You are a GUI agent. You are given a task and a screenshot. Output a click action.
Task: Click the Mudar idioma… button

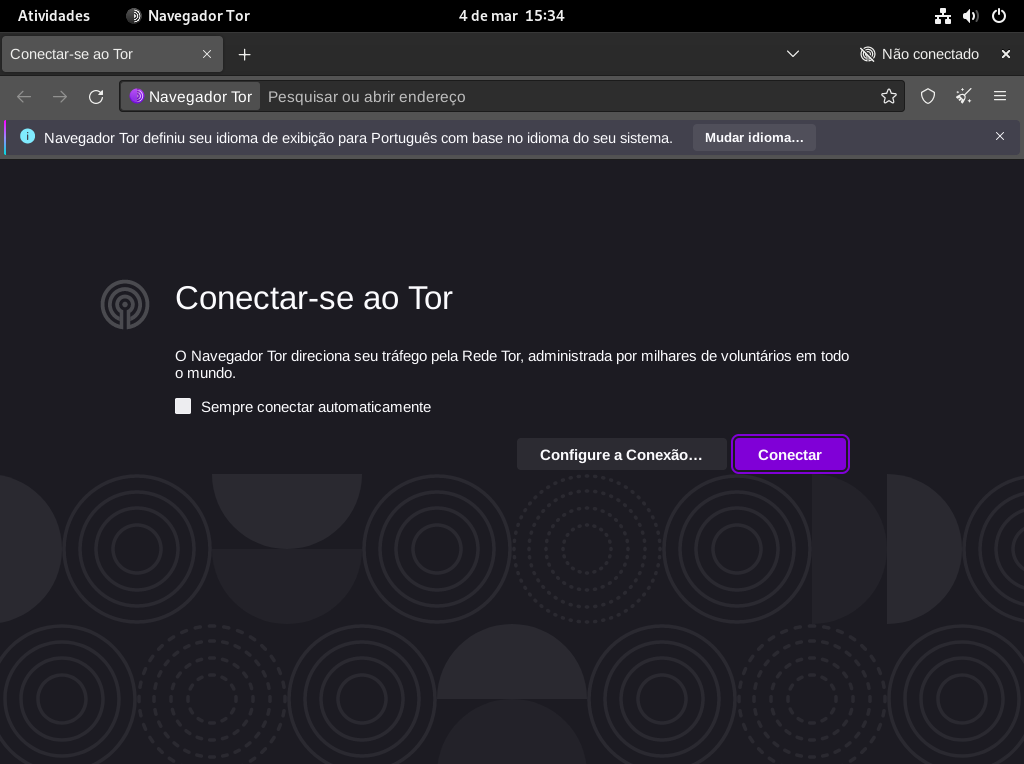coord(754,138)
